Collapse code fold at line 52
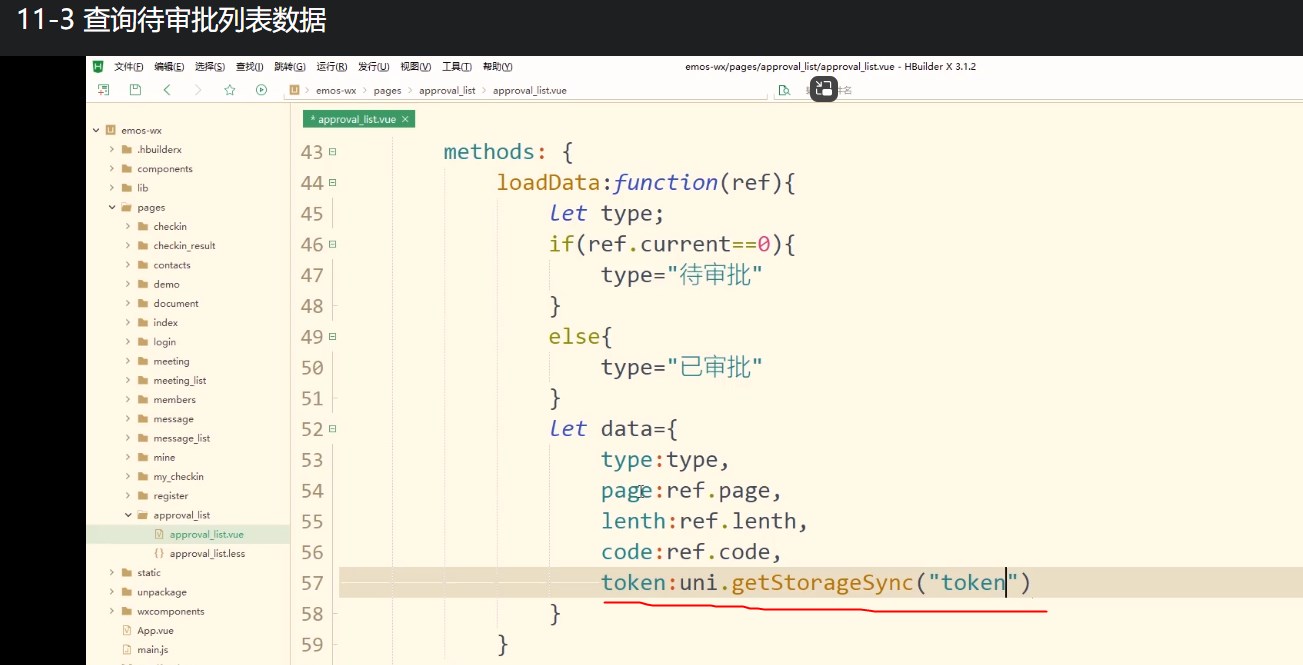 pyautogui.click(x=332, y=429)
